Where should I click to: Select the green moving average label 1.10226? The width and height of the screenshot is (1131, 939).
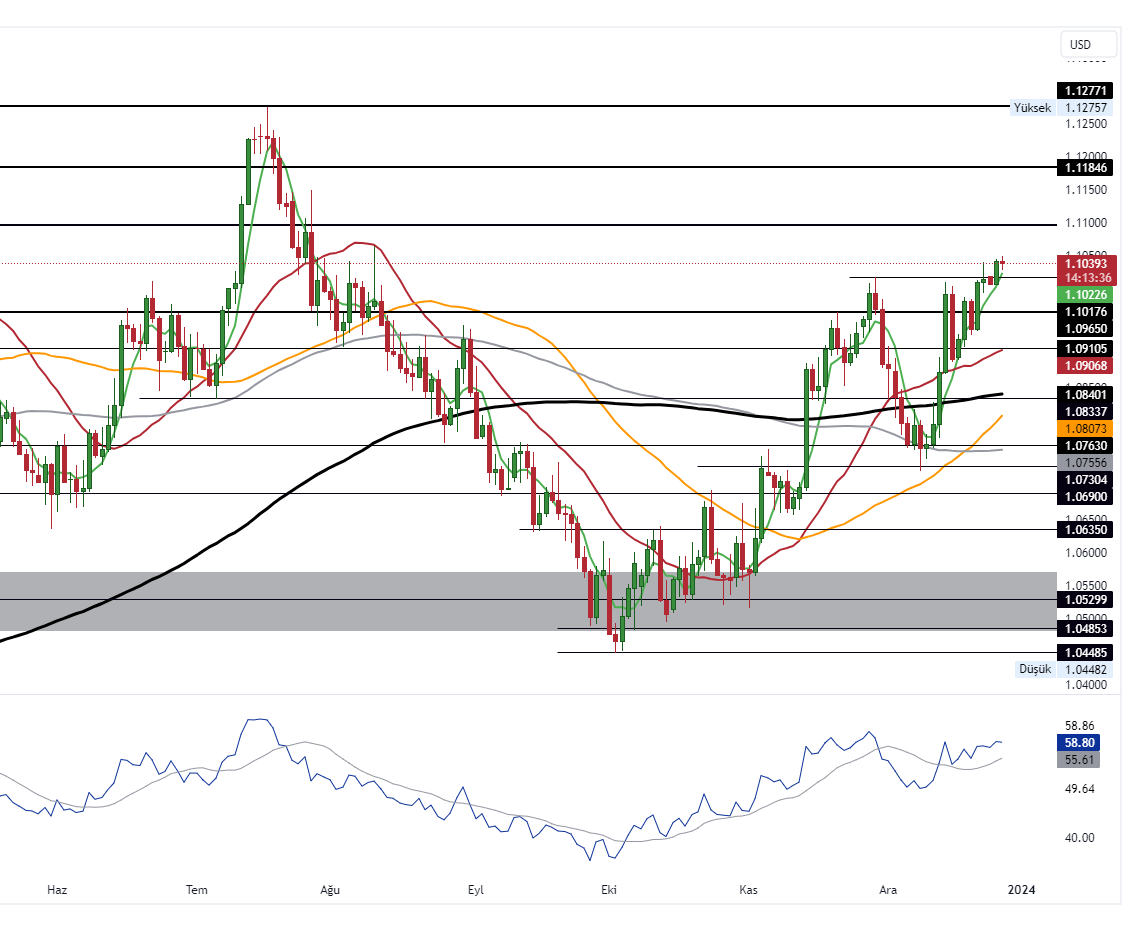tap(1083, 295)
